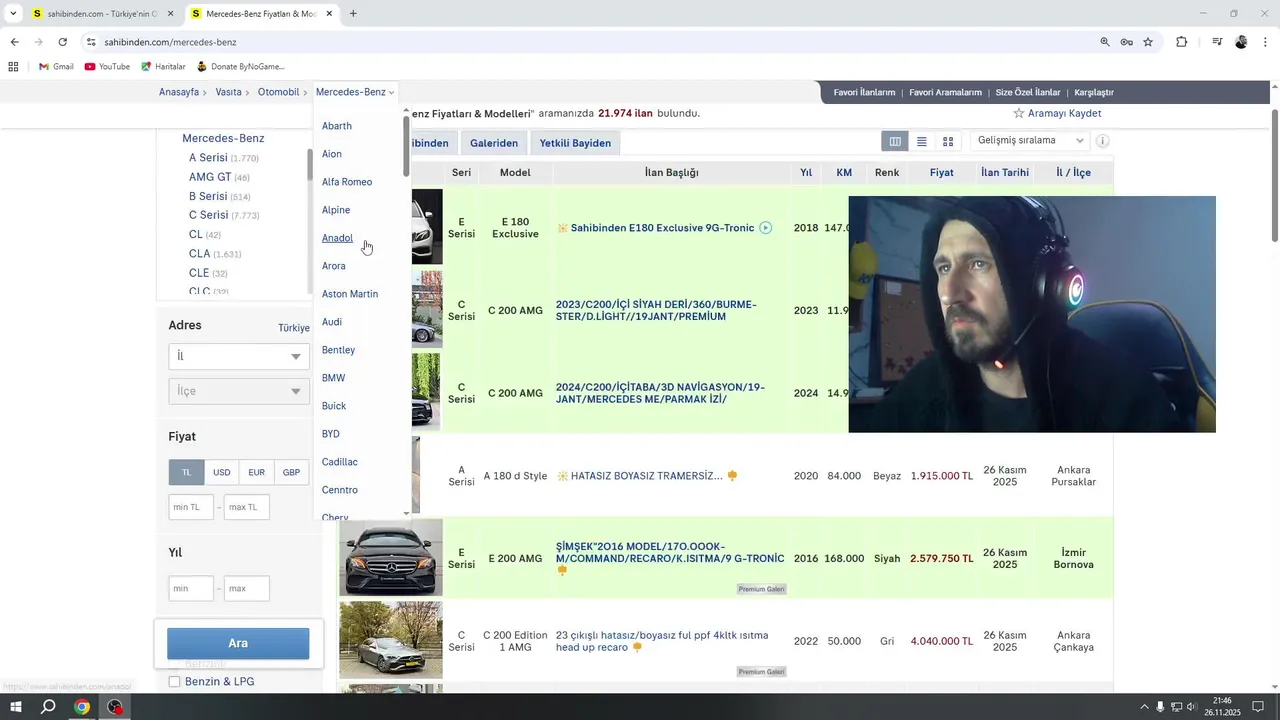Image resolution: width=1280 pixels, height=720 pixels.
Task: Click the max TL price field
Action: click(246, 507)
